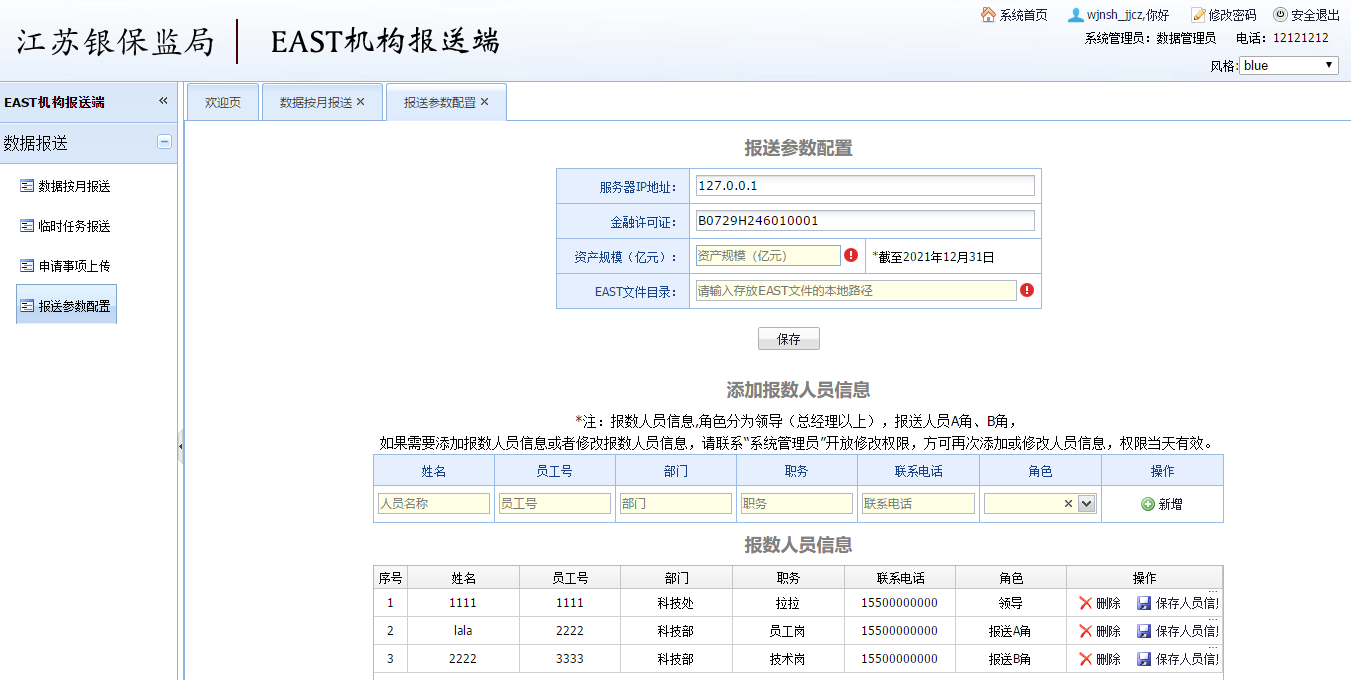This screenshot has width=1351, height=680.
Task: Focus the EAST文件目录 path input
Action: click(856, 291)
